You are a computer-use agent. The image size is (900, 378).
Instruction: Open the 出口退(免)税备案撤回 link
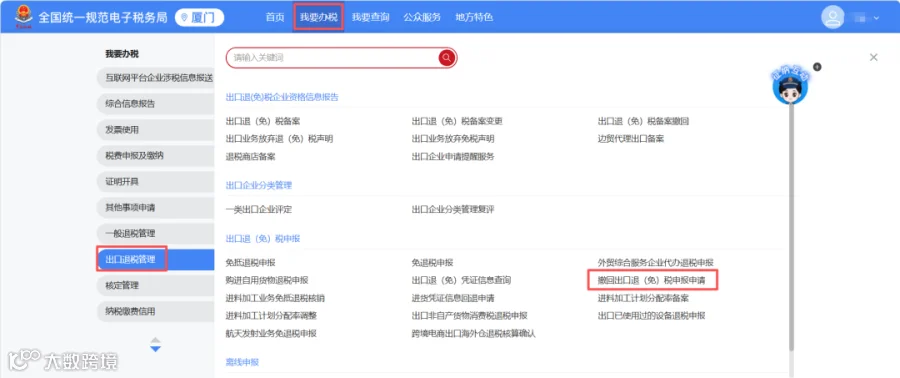(643, 122)
